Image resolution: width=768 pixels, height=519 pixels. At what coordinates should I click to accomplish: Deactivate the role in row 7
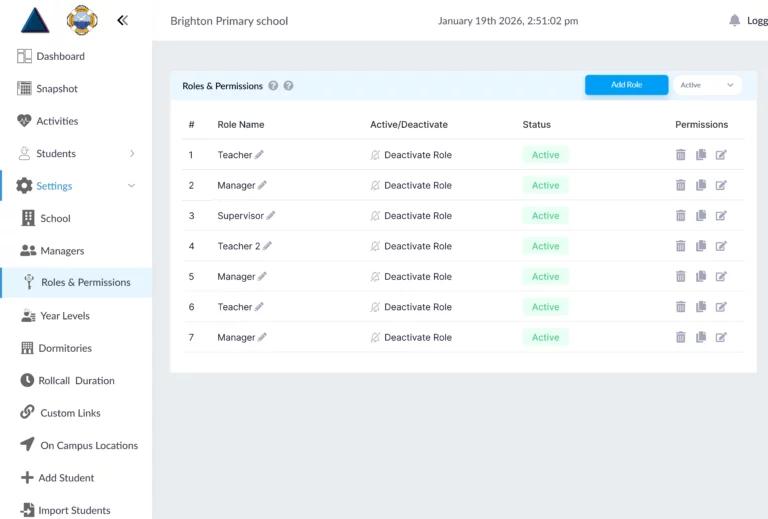410,338
